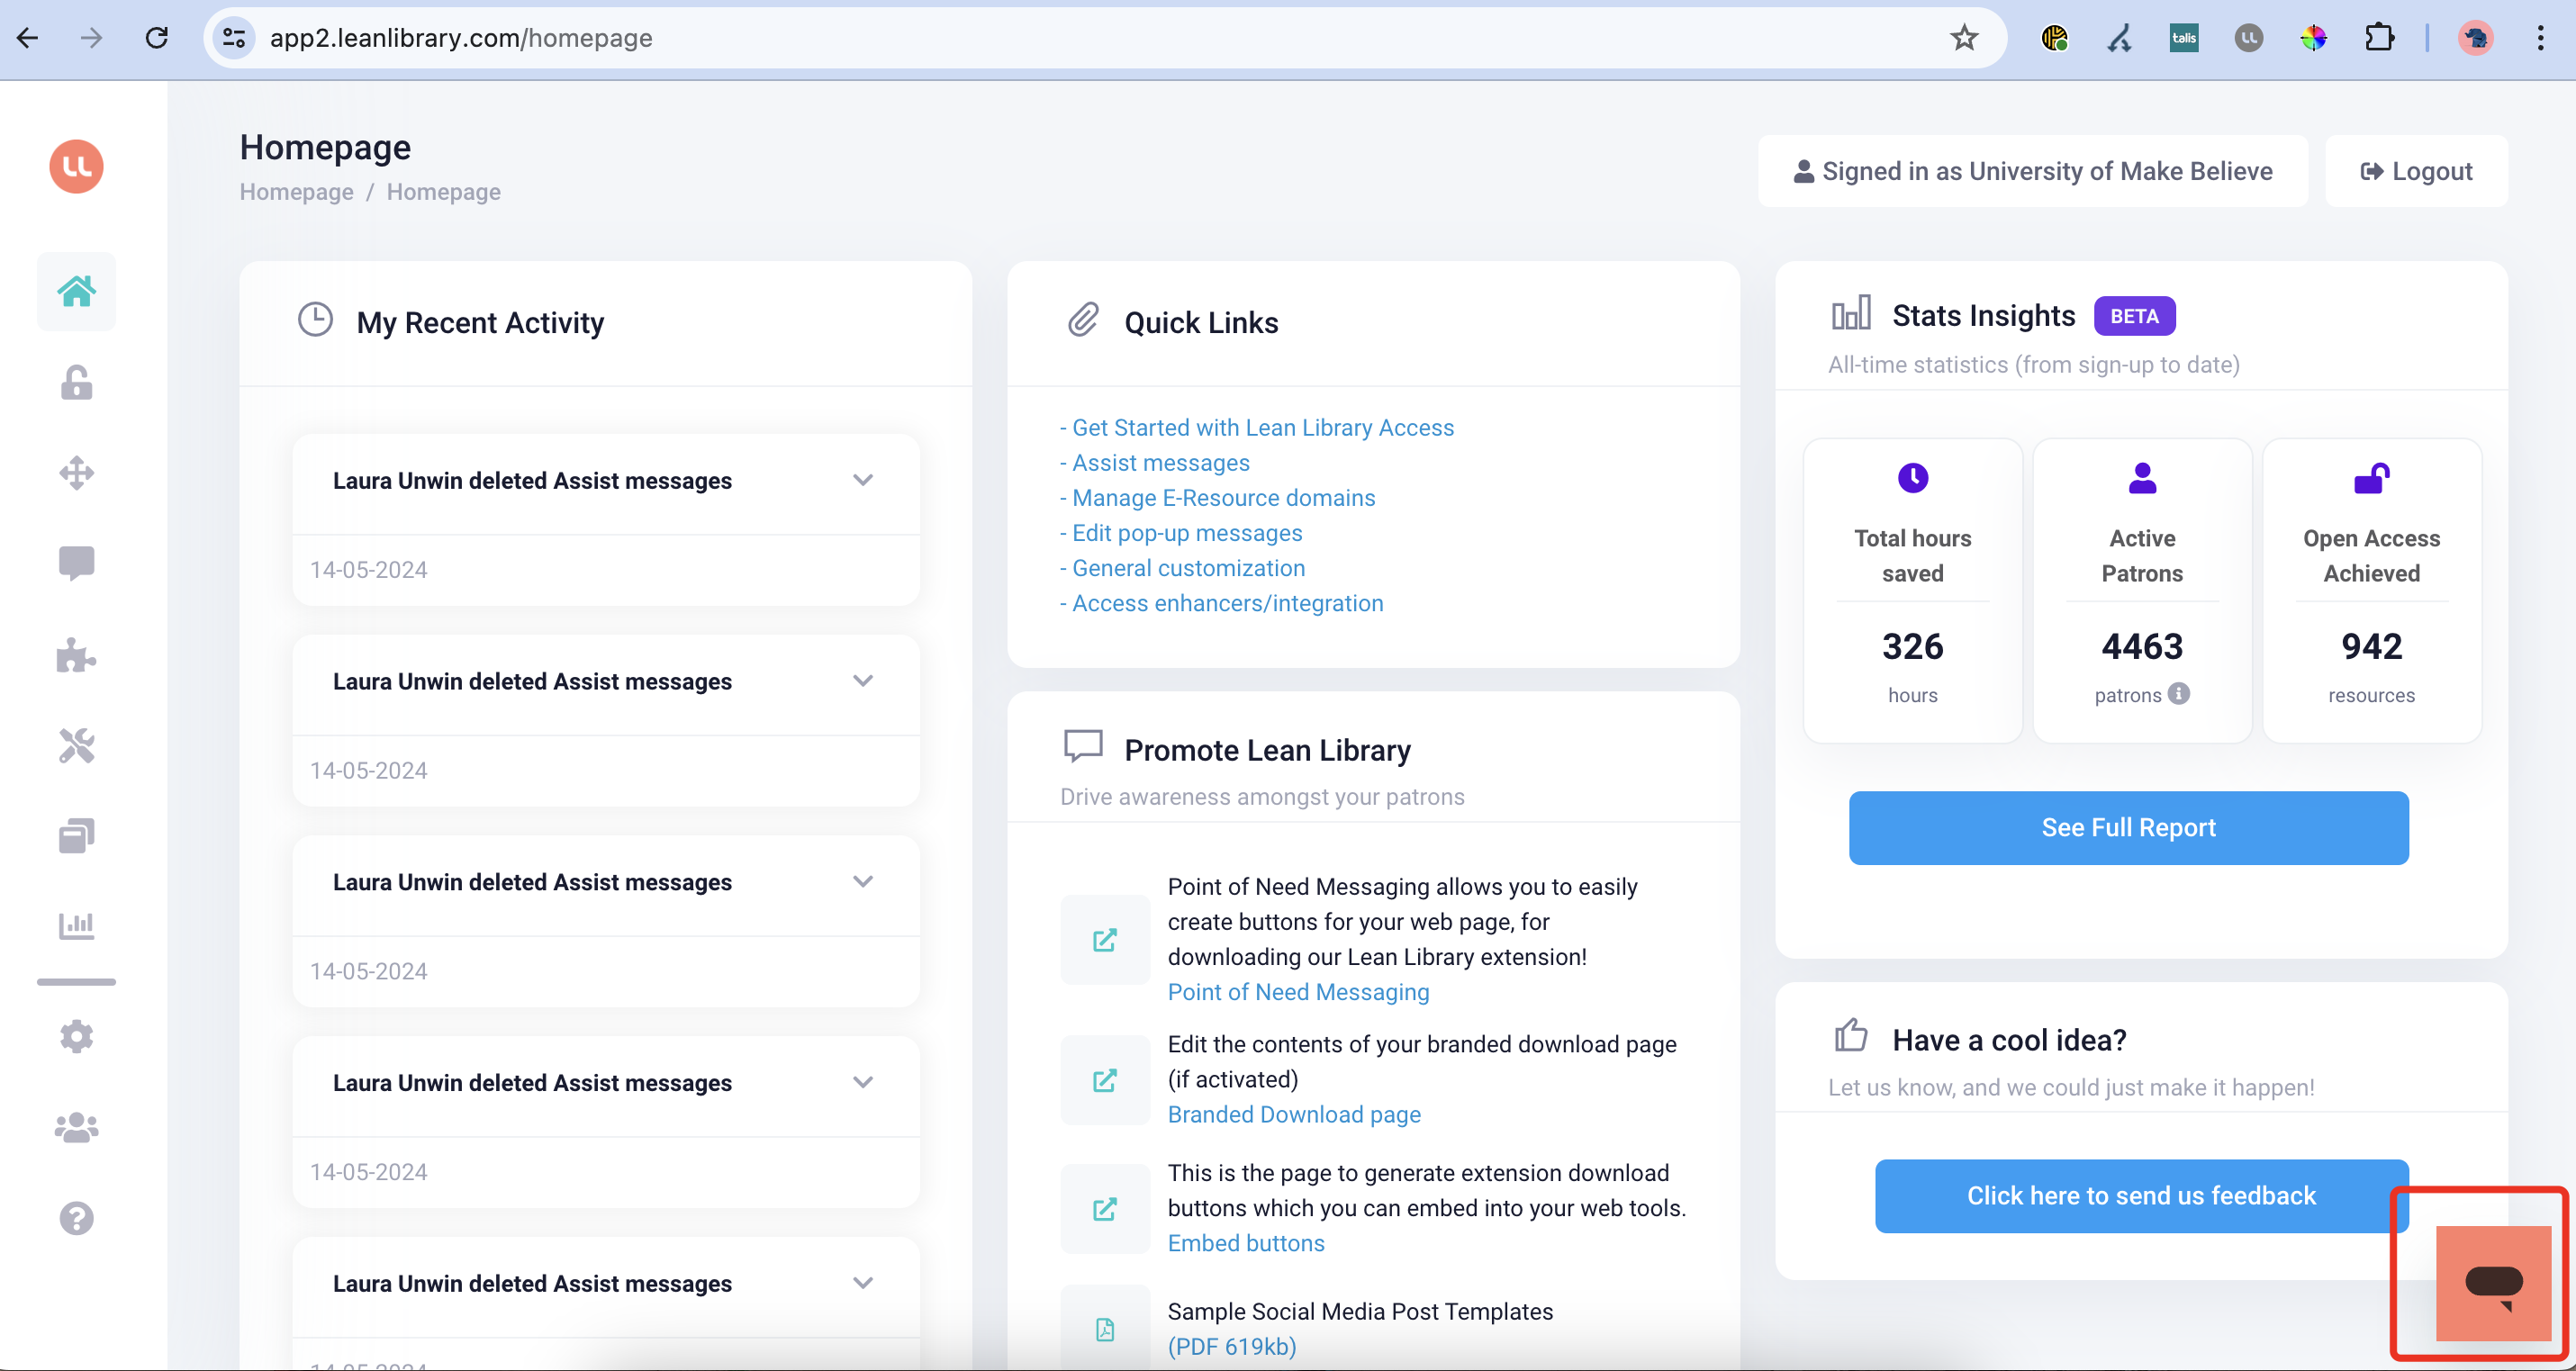The height and width of the screenshot is (1371, 2576).
Task: Open Access enhancers/integration link
Action: 1227,603
